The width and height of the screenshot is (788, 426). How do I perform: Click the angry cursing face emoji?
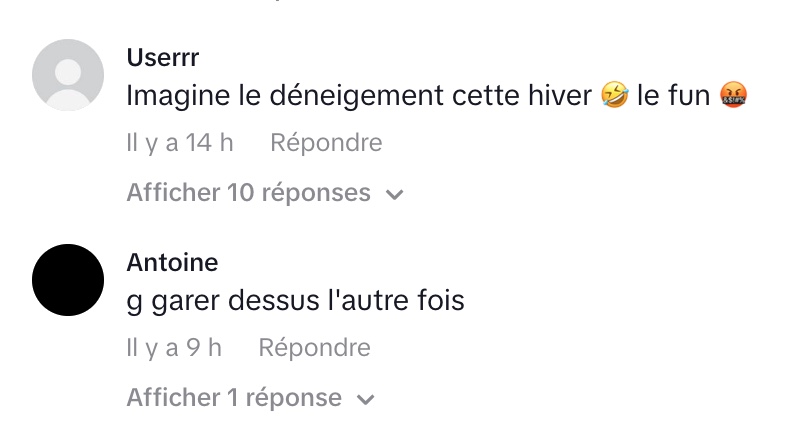[733, 95]
